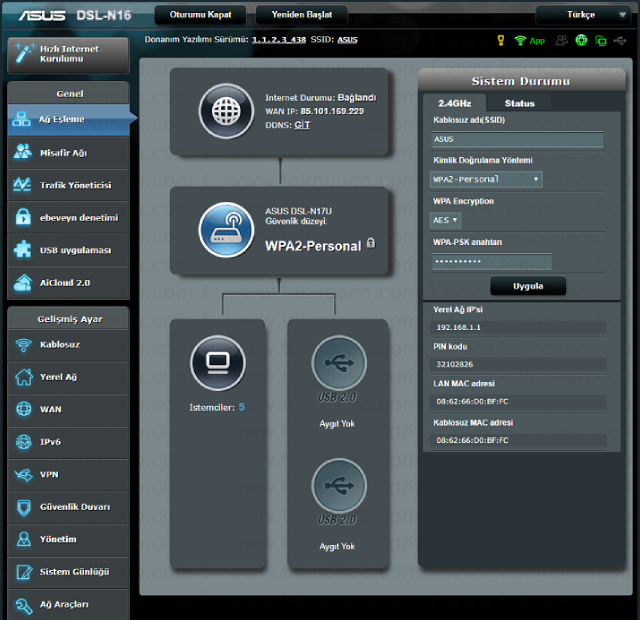
Task: Open Güvenlik Duvarı shield icon
Action: 24,507
